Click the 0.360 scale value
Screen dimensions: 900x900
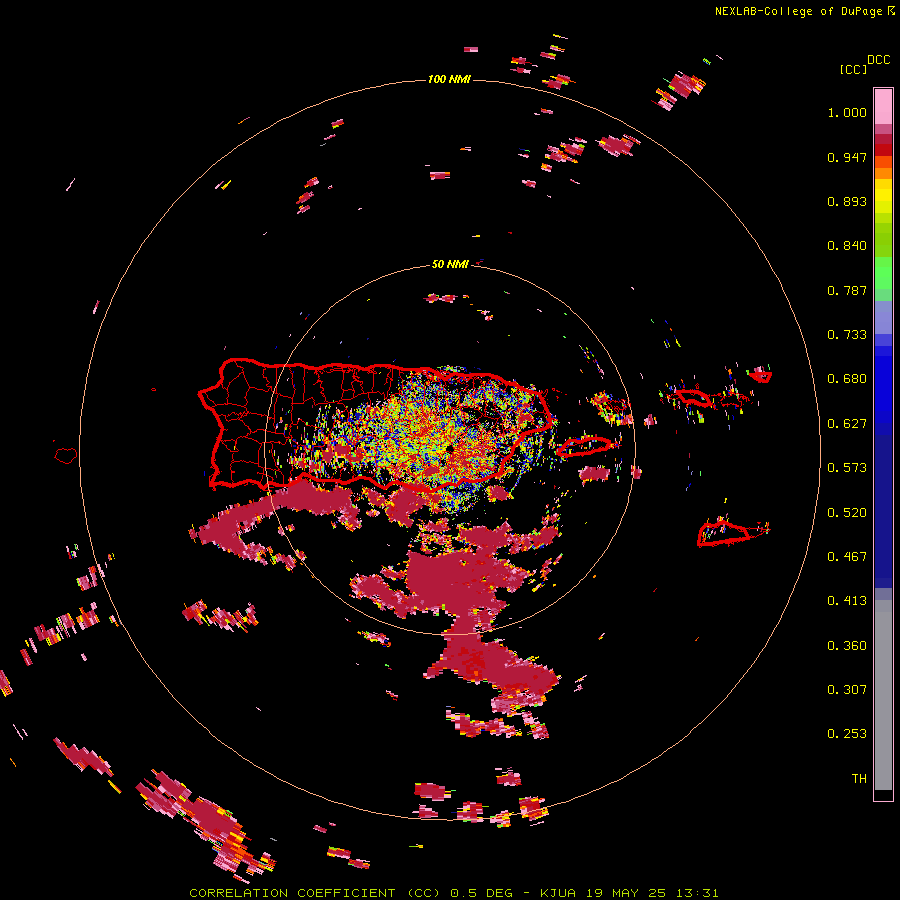[847, 646]
